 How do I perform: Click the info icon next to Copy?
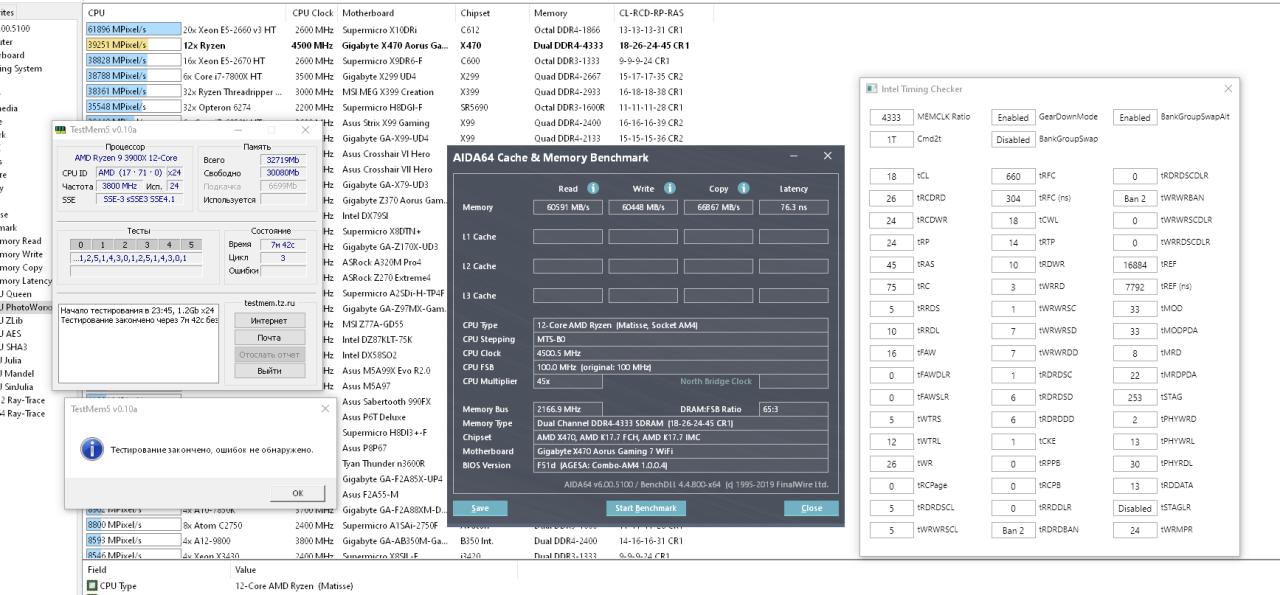pyautogui.click(x=743, y=188)
